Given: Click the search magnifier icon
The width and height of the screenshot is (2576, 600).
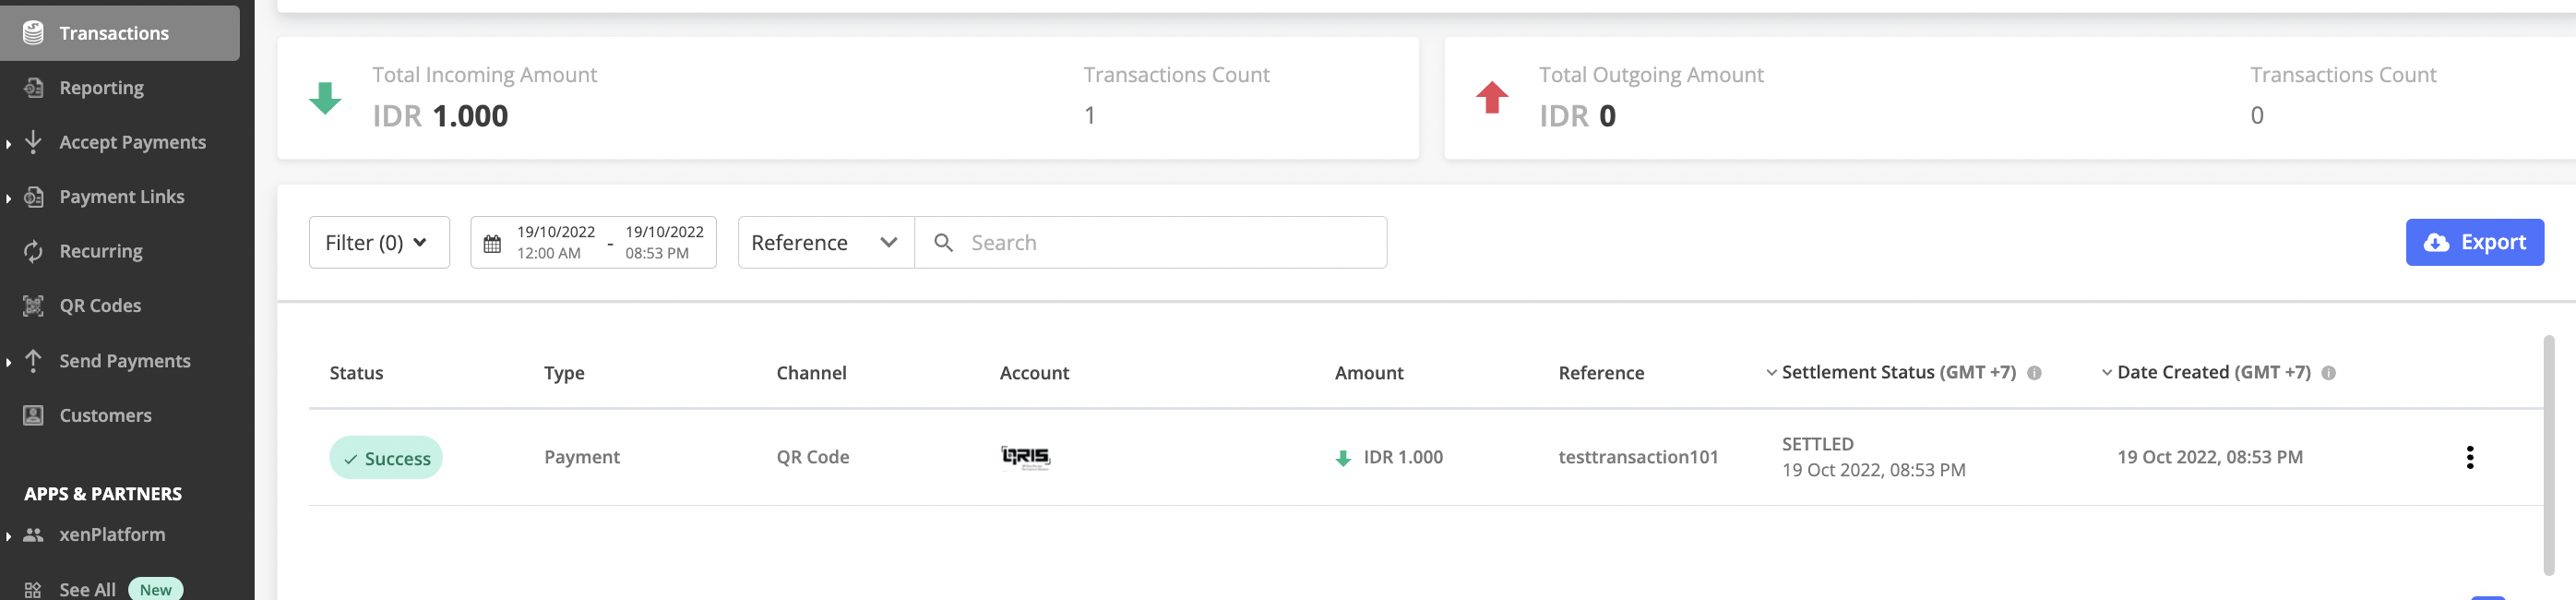Looking at the screenshot, I should pyautogui.click(x=943, y=243).
